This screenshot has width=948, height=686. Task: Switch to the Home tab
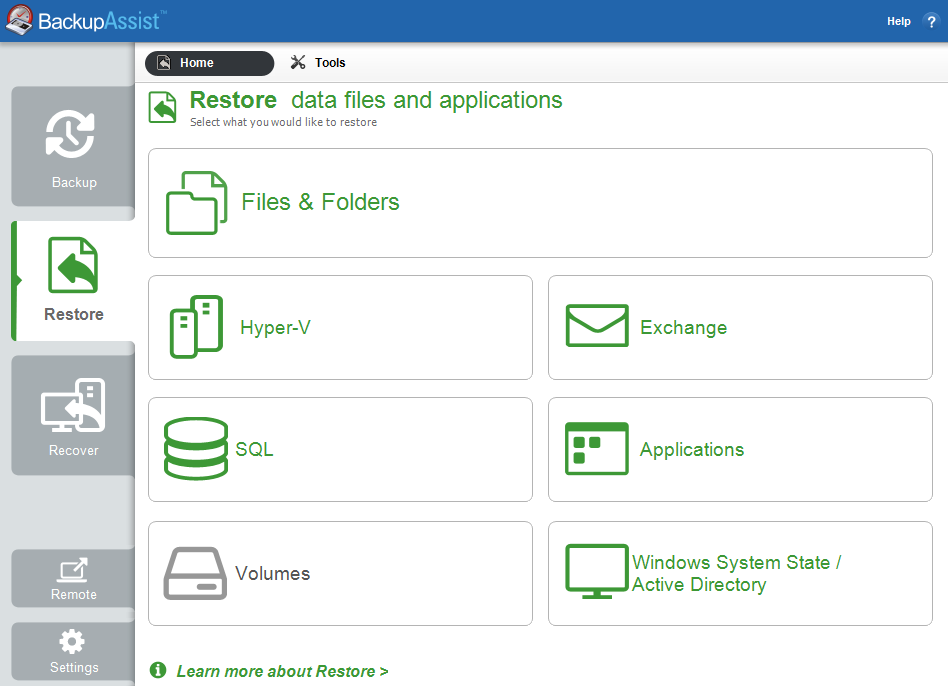209,63
